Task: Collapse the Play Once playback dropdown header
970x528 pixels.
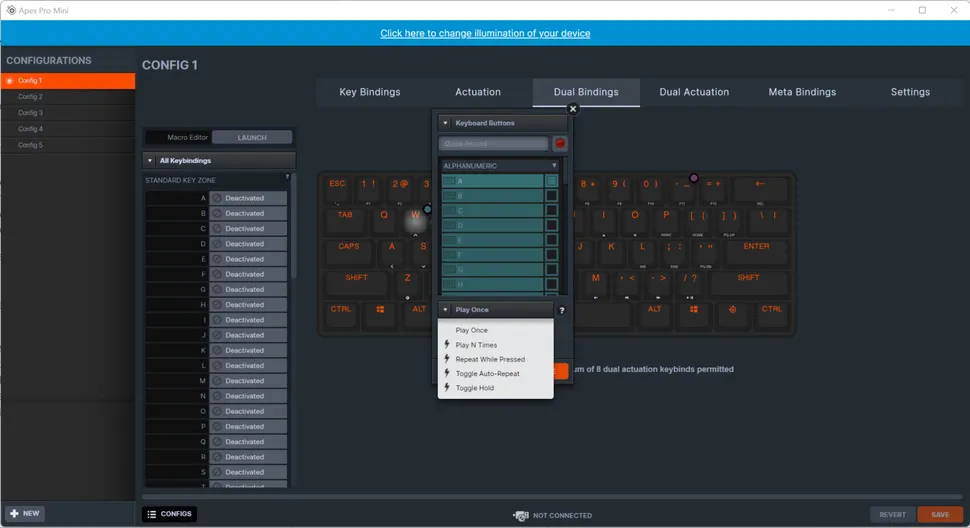Action: [x=496, y=310]
